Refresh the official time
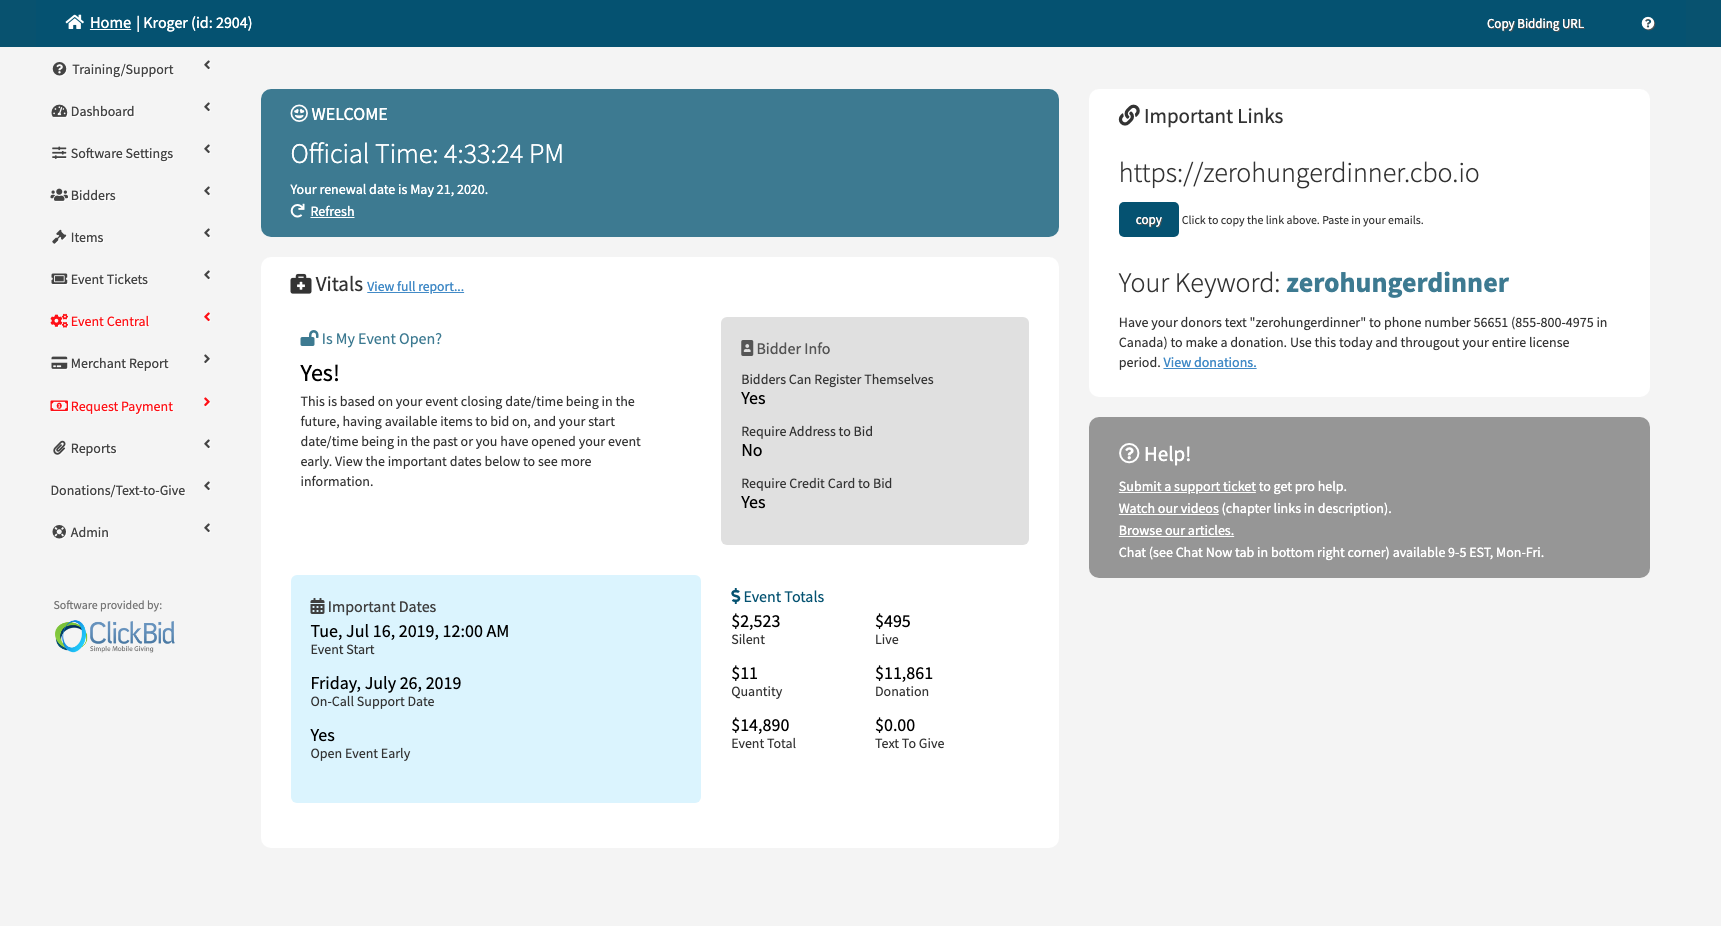 click(331, 211)
